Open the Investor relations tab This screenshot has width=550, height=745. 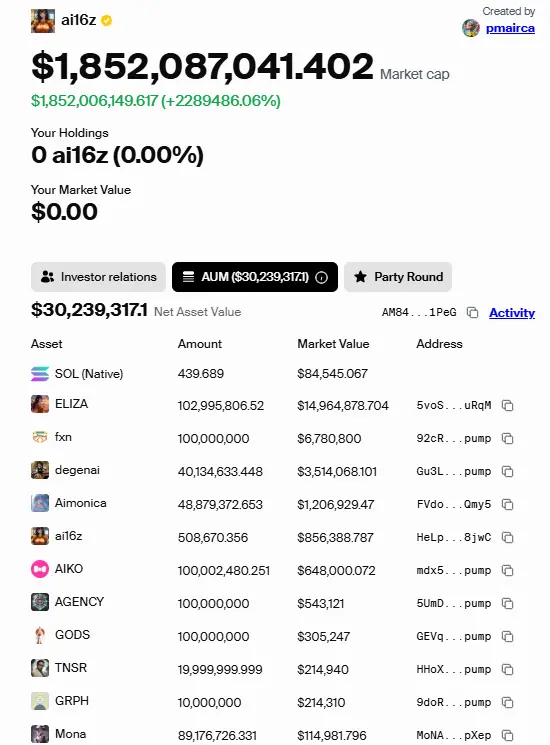(98, 277)
